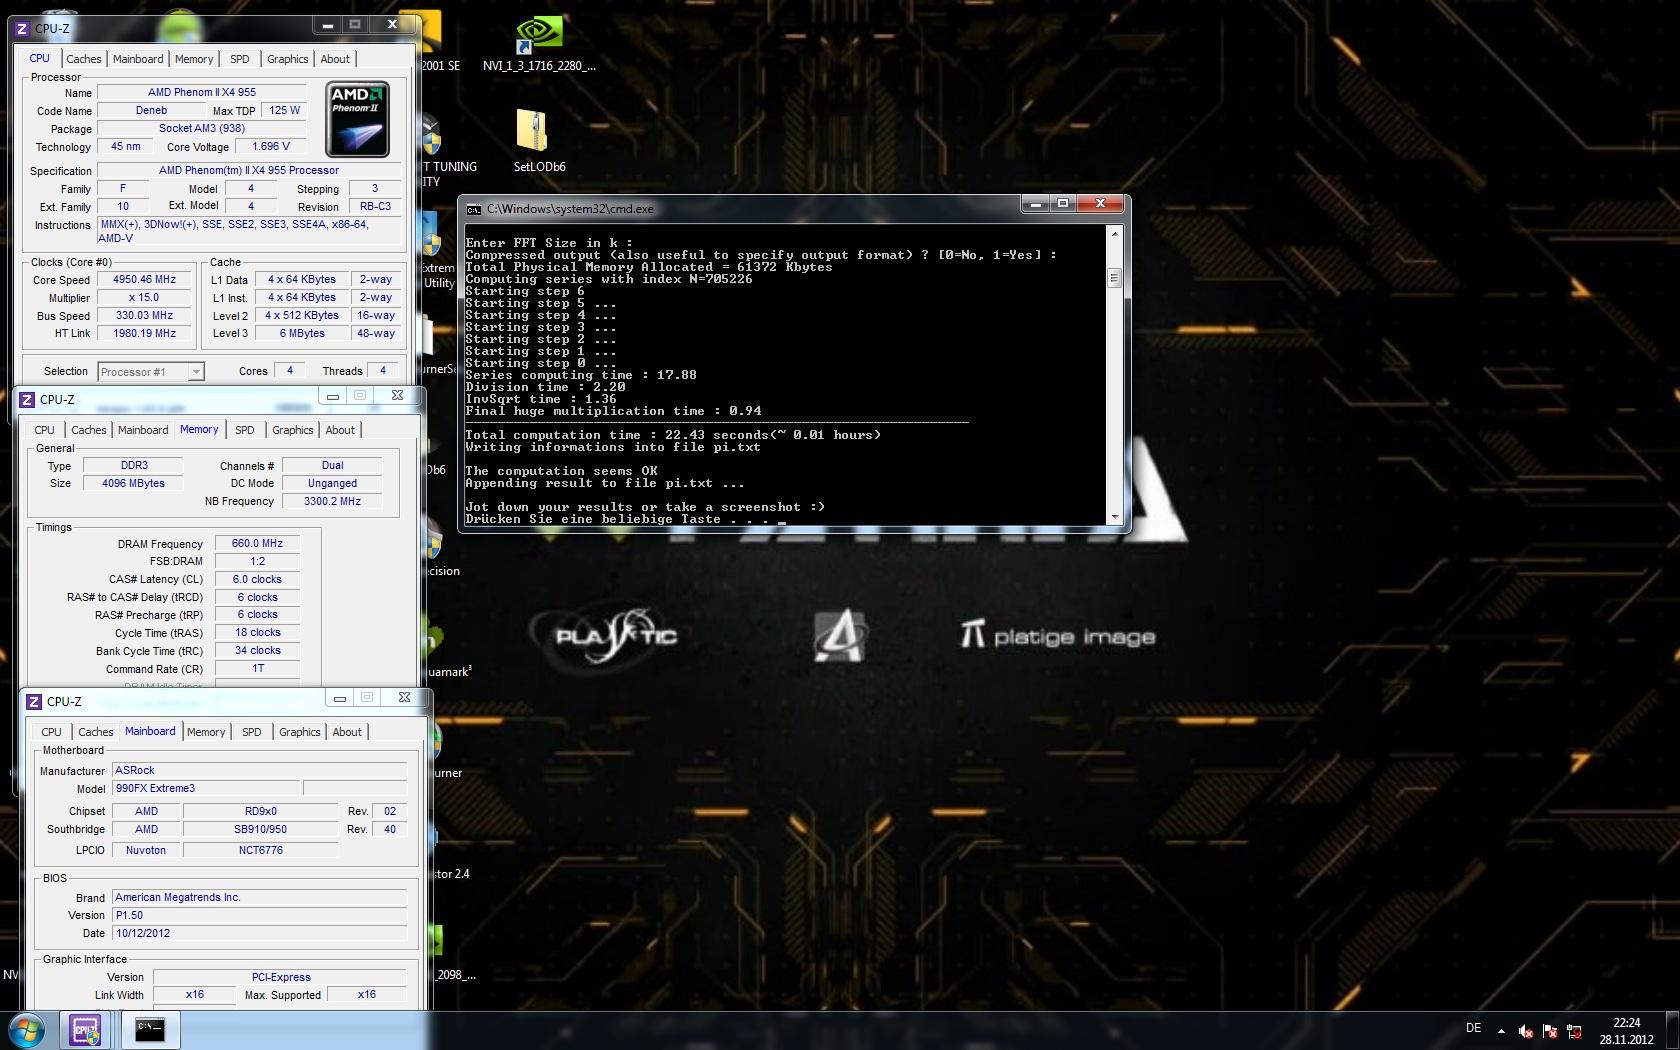1680x1050 pixels.
Task: Click Core Speed value 4950.46 MHz
Action: 144,280
